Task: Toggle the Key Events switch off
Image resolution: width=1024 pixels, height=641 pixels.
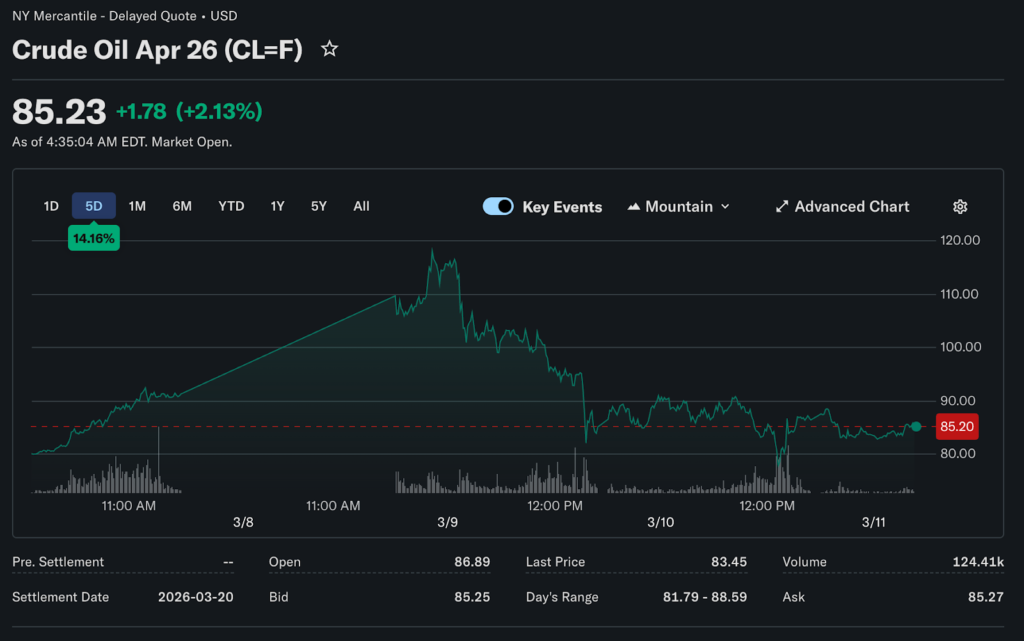Action: pyautogui.click(x=498, y=207)
